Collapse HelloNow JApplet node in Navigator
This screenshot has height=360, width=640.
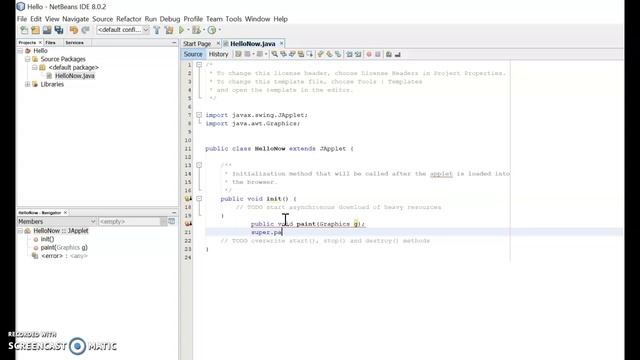20,231
